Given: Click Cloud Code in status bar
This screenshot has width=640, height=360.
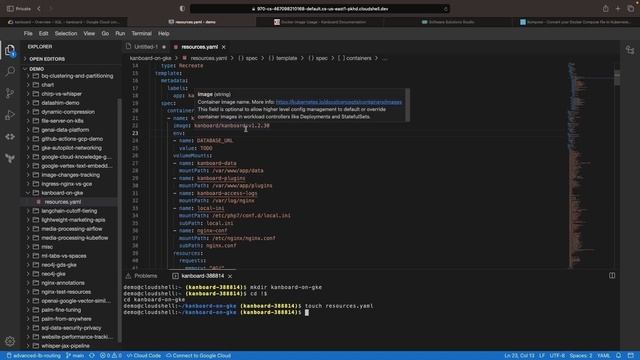Looking at the screenshot, I should point(144,356).
